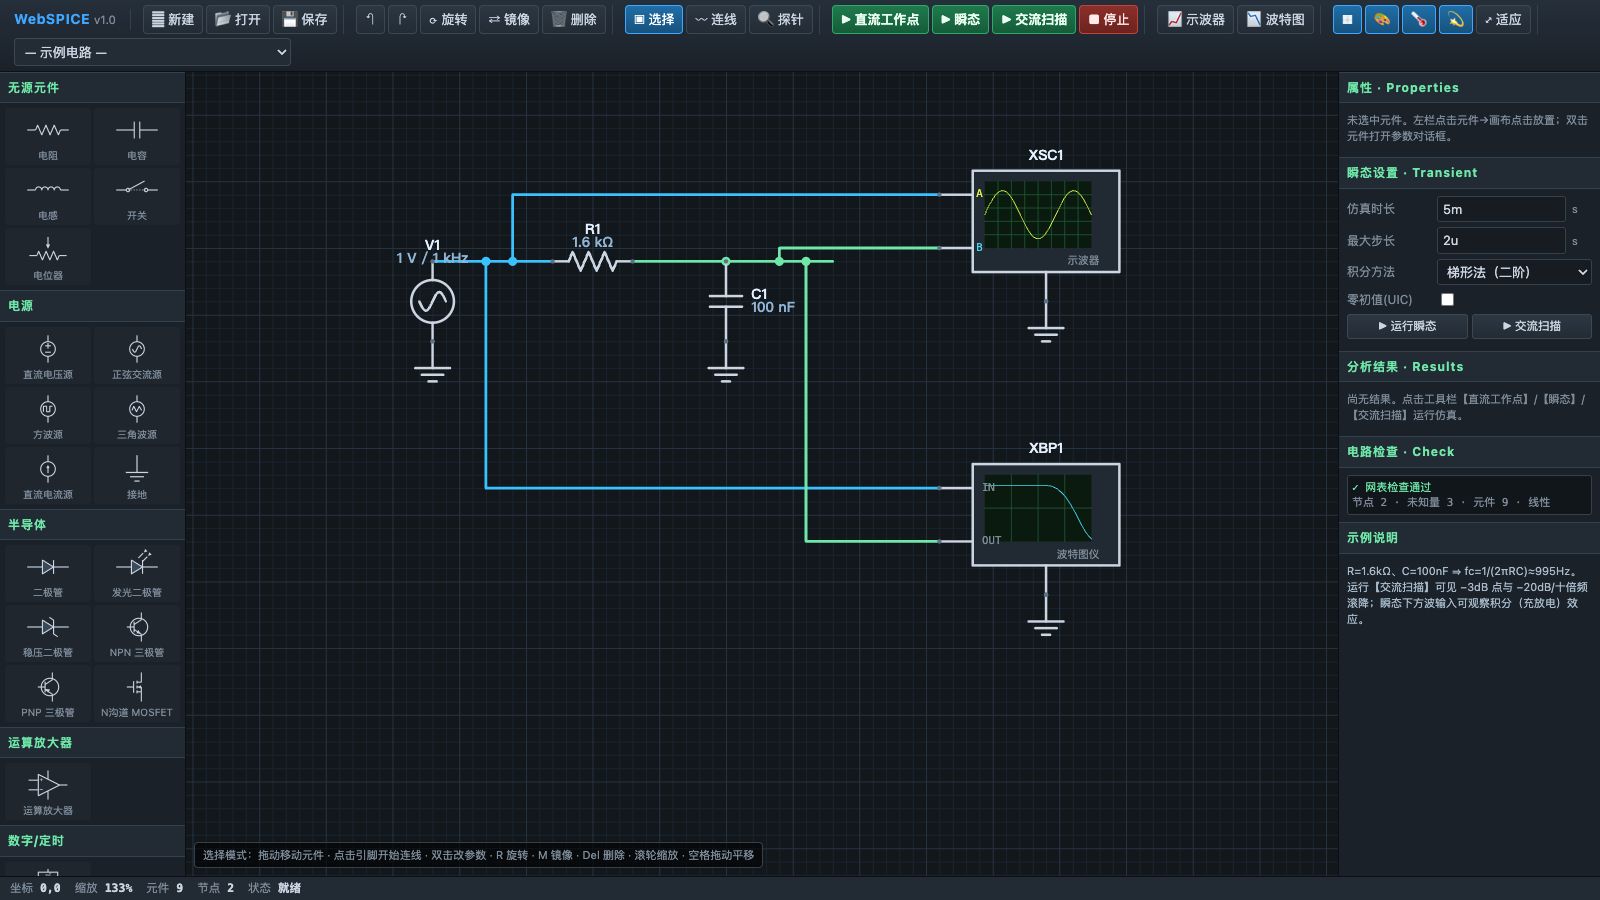
Task: Select the op-amp (运算放大器) component
Action: pyautogui.click(x=48, y=792)
